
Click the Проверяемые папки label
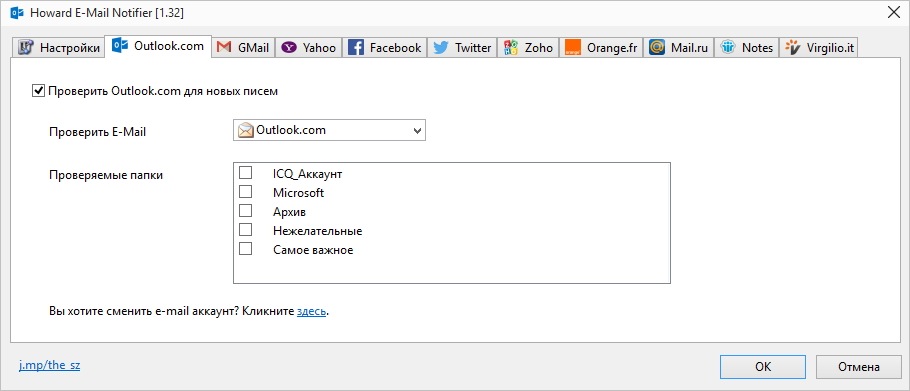(106, 175)
